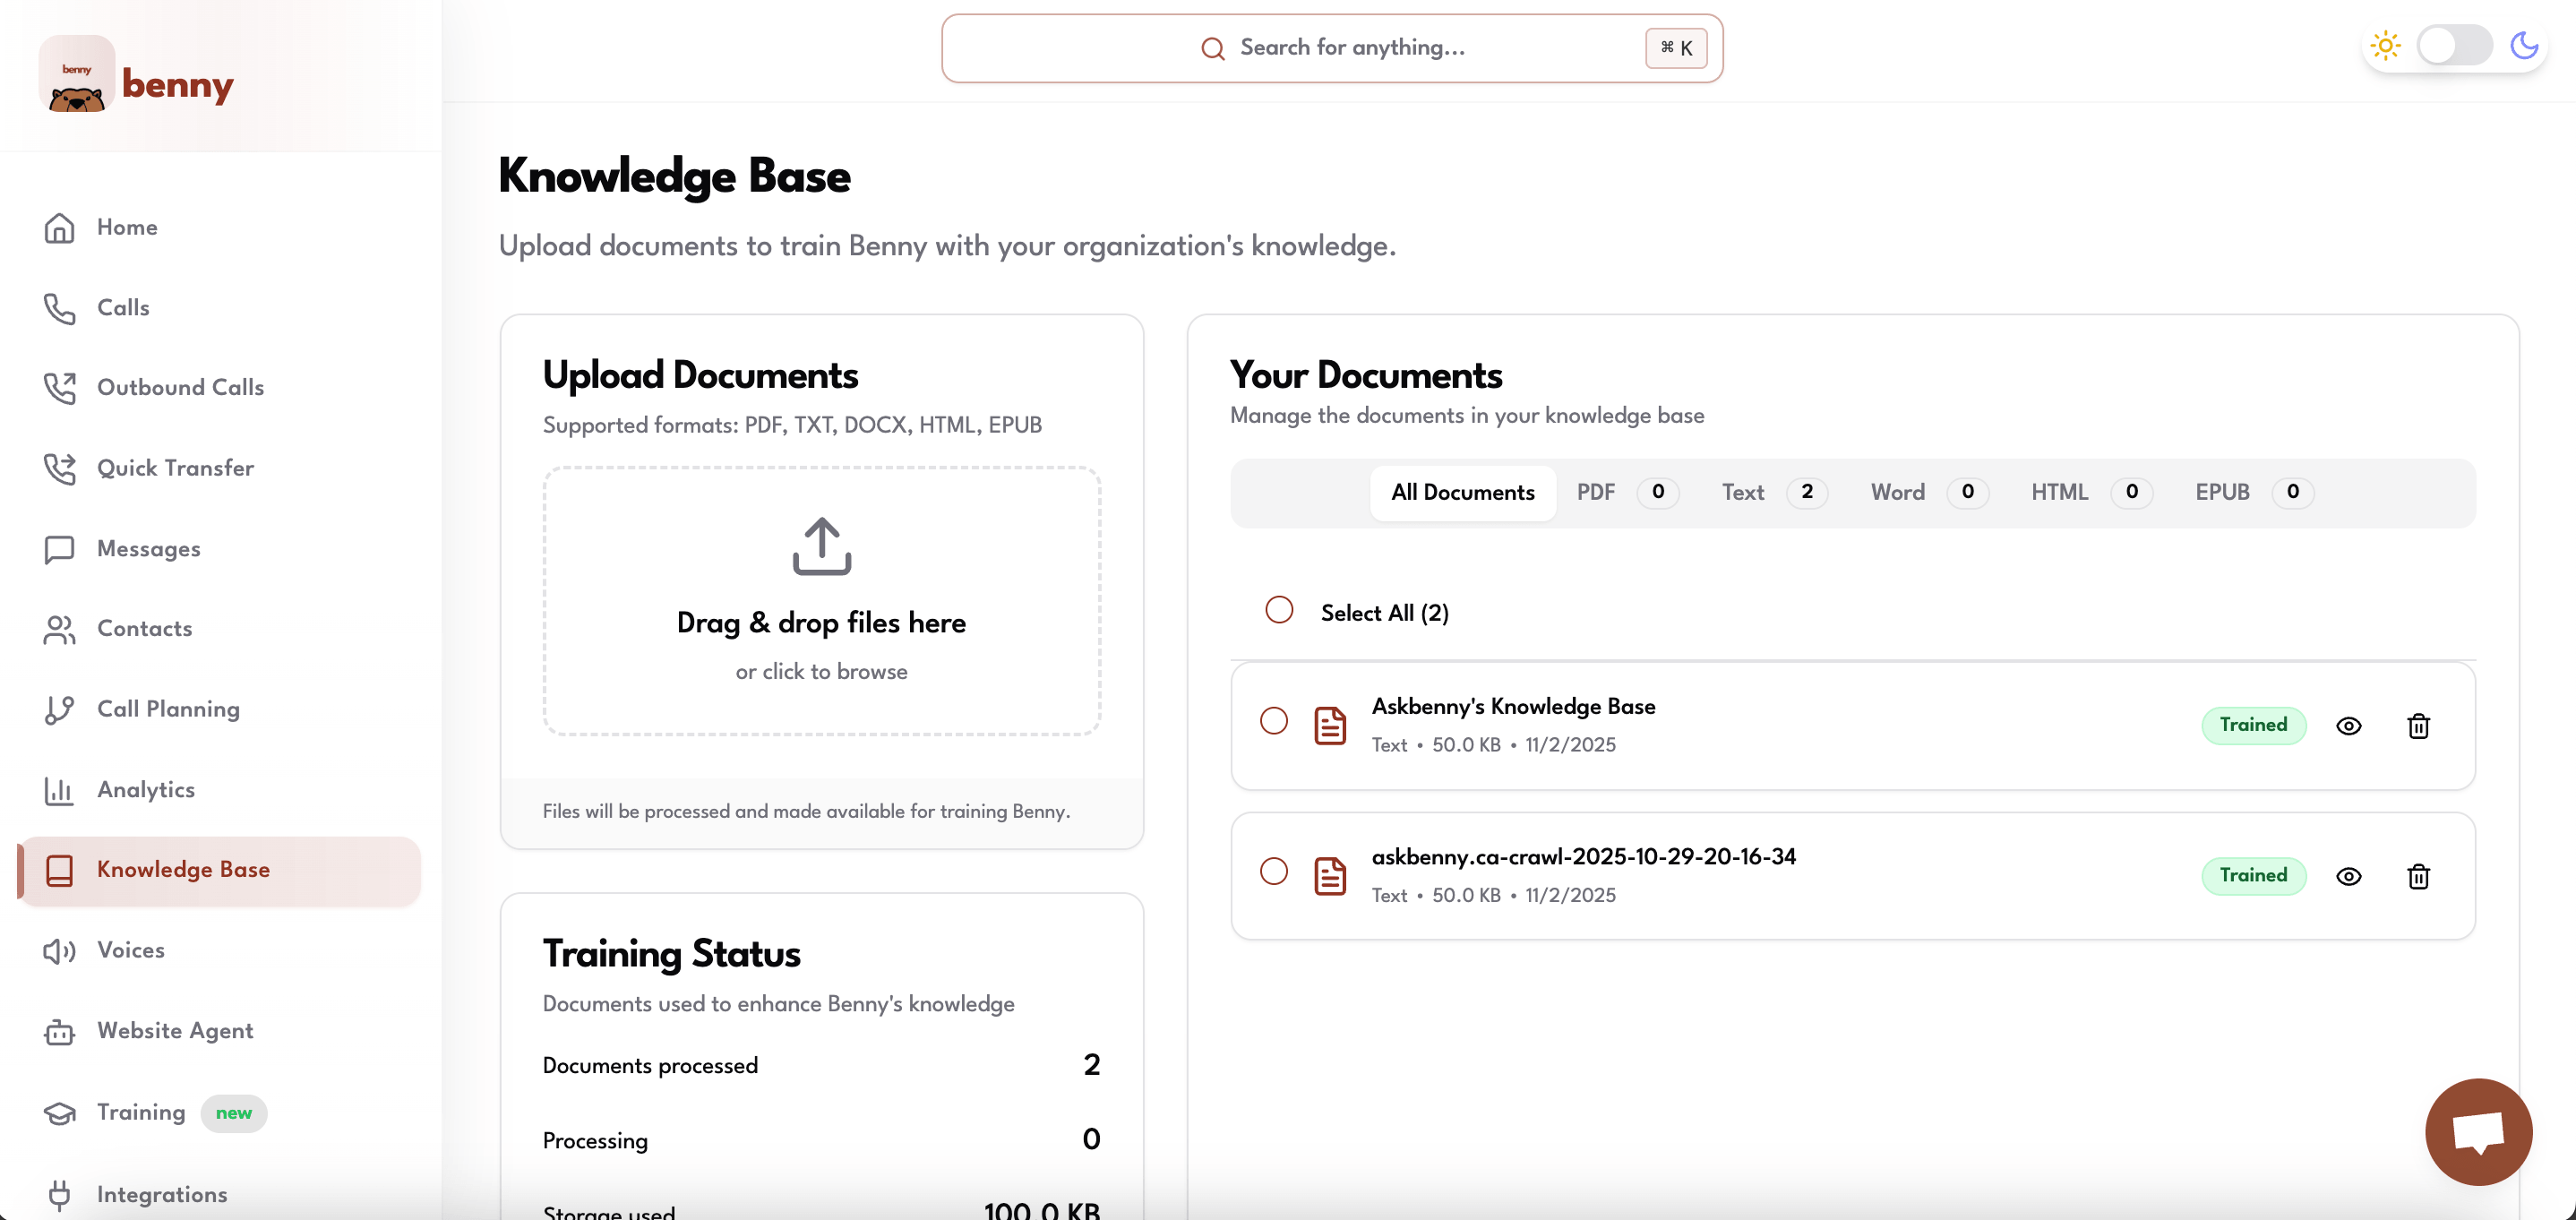2576x1220 pixels.
Task: Check the Select All (2) circle
Action: pyautogui.click(x=1279, y=610)
